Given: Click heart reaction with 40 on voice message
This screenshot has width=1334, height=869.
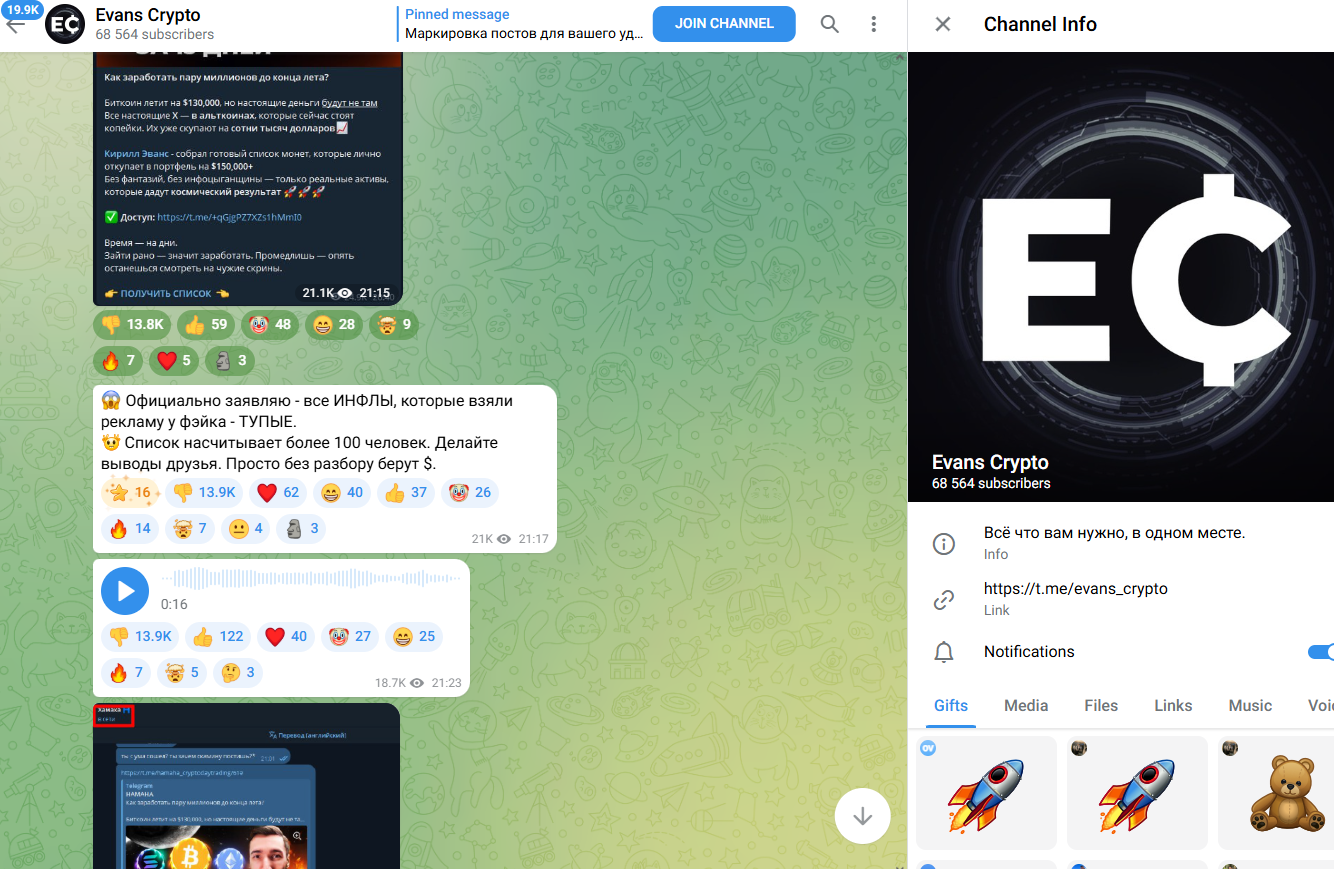Looking at the screenshot, I should pyautogui.click(x=286, y=636).
